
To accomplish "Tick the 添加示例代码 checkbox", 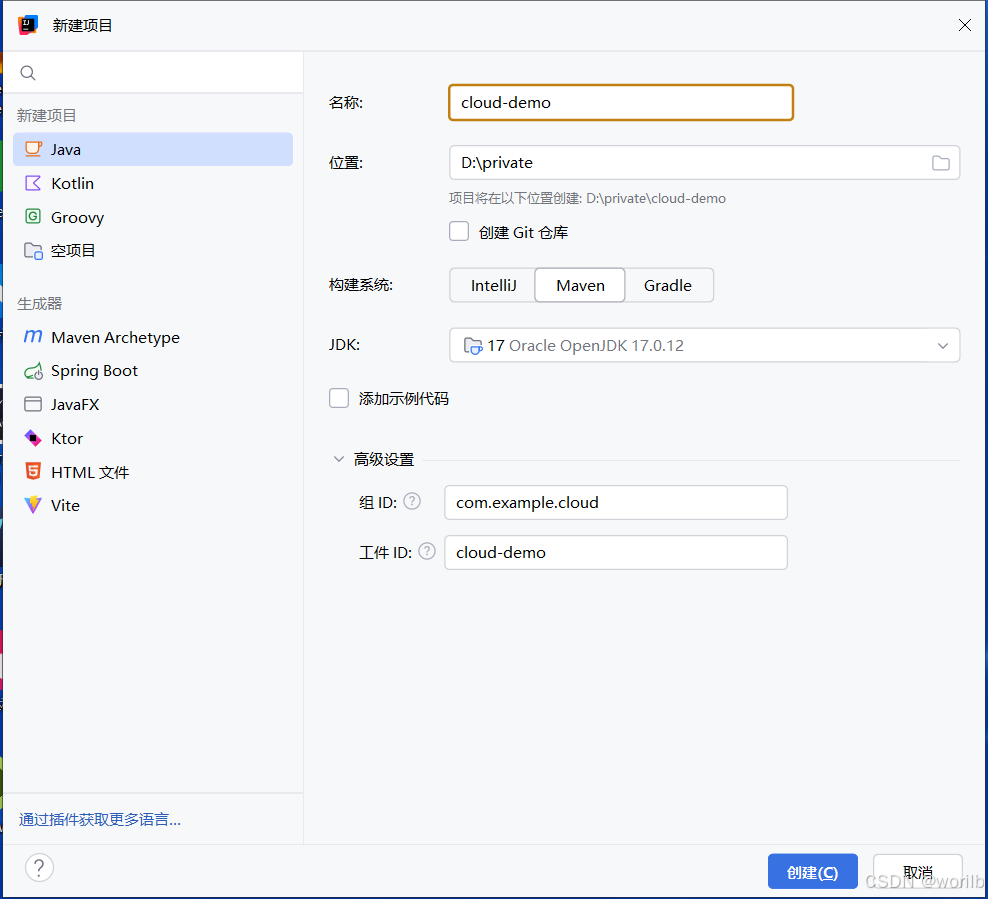I will (x=339, y=398).
